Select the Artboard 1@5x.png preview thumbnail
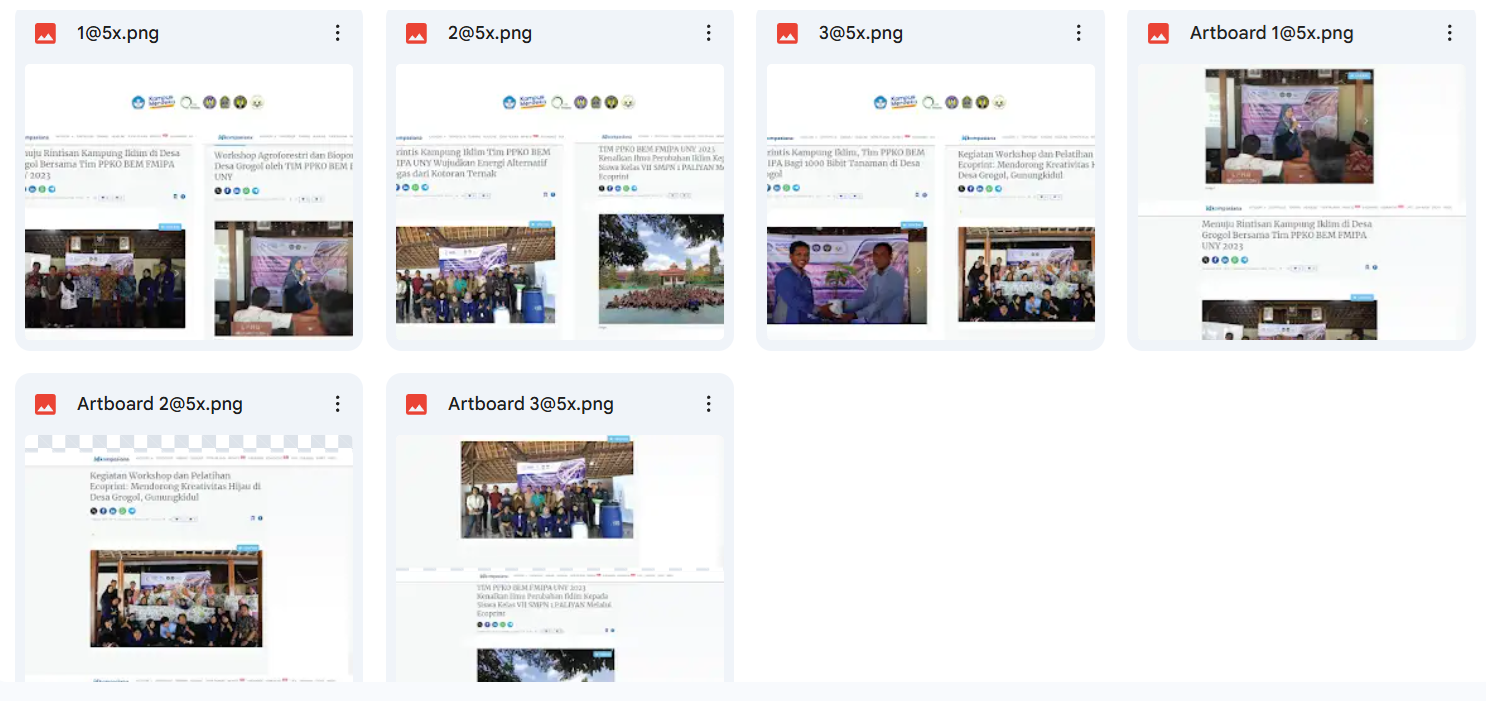 1302,202
